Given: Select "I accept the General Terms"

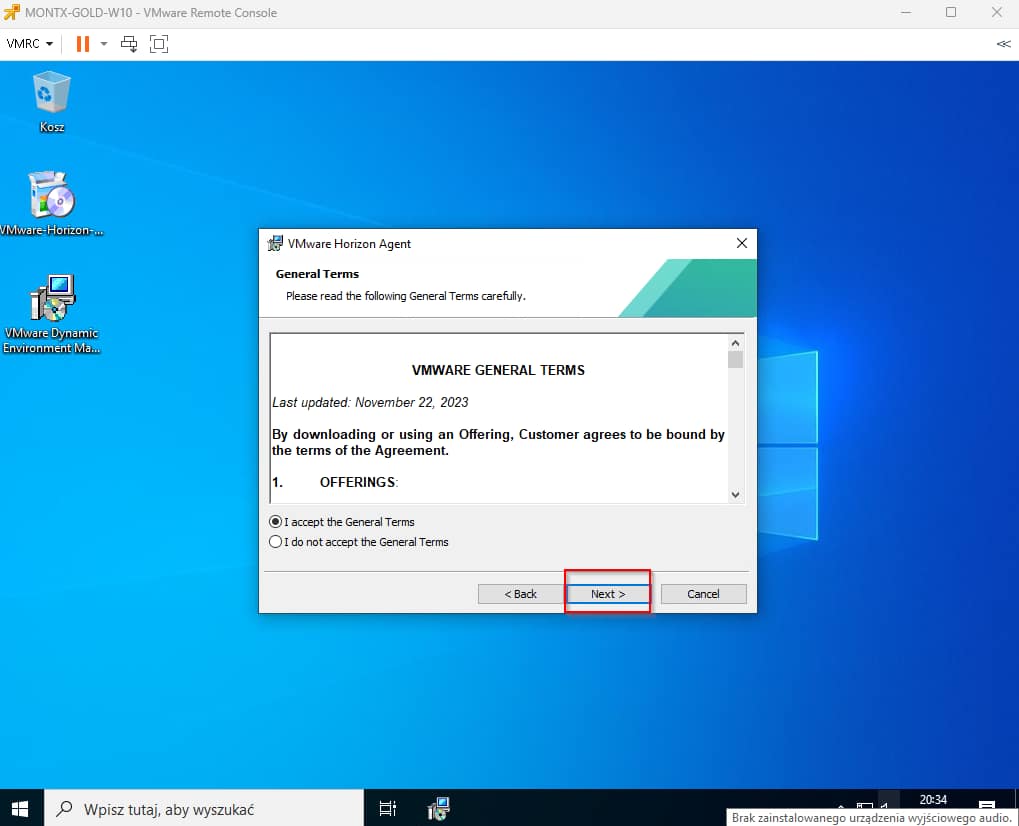Looking at the screenshot, I should click(277, 522).
